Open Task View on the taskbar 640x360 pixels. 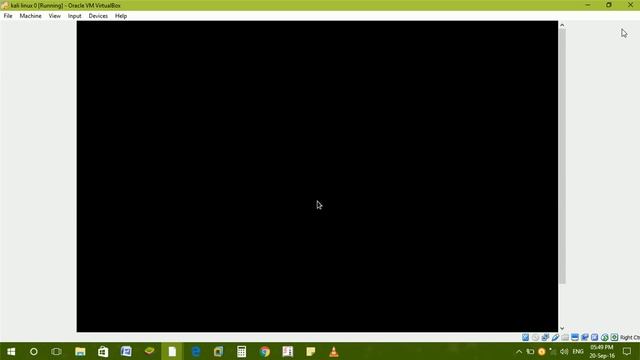click(56, 351)
